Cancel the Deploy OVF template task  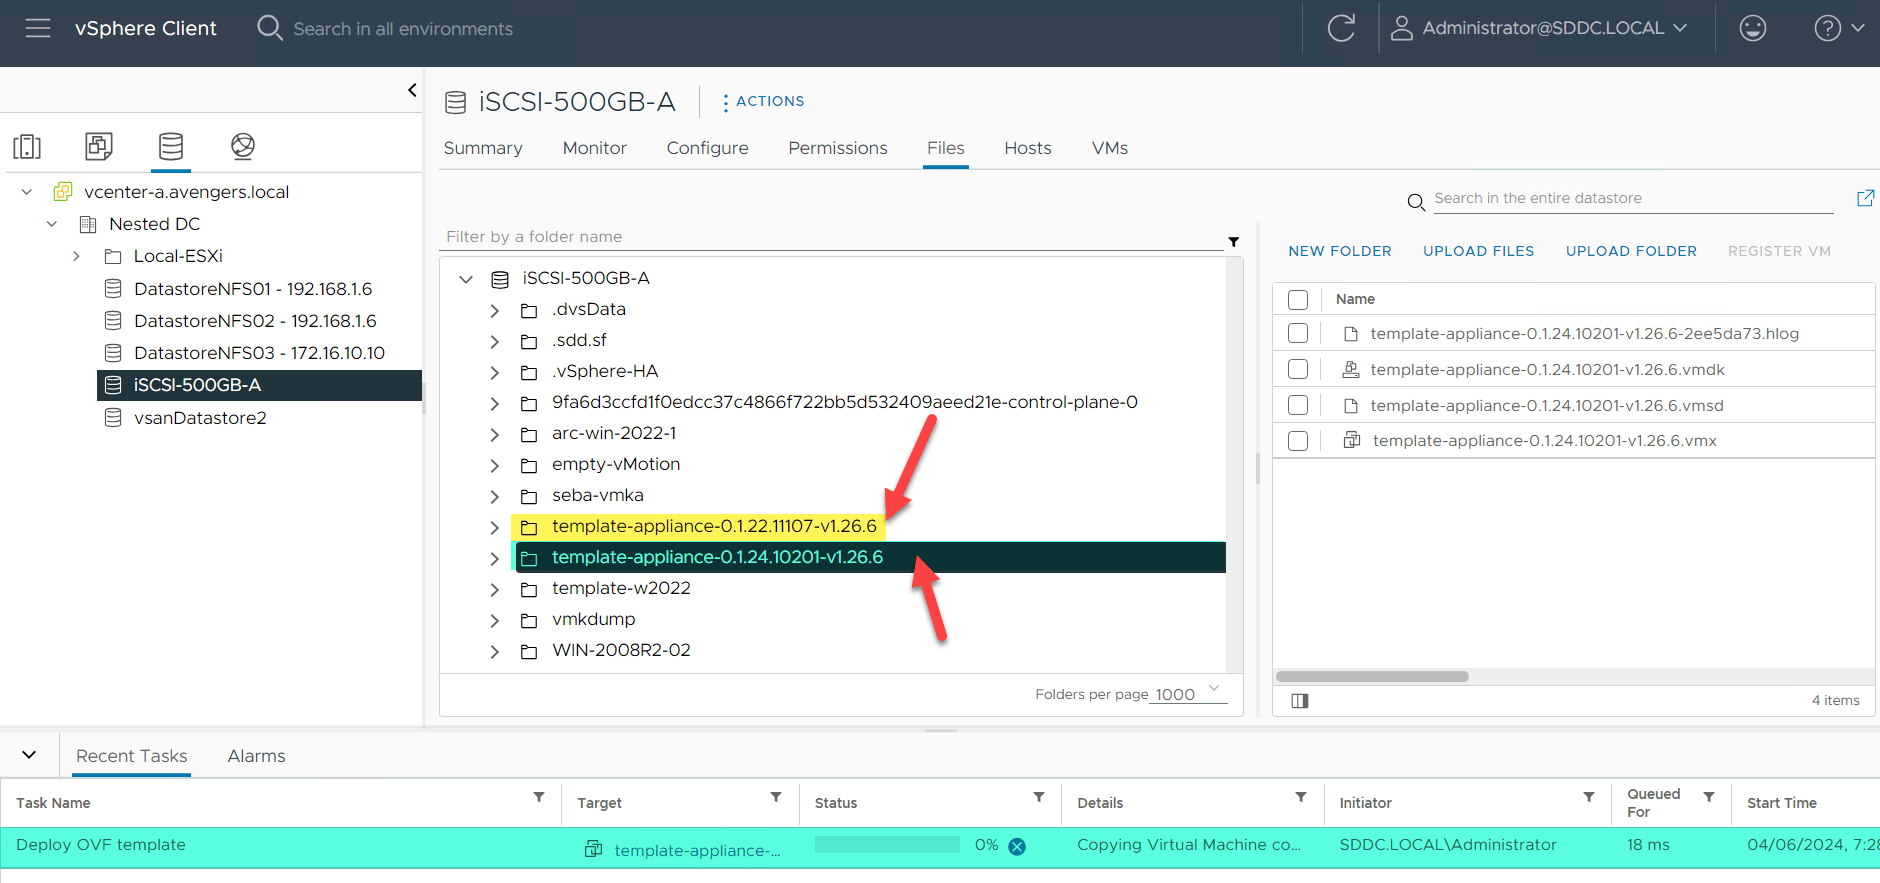coord(1017,846)
